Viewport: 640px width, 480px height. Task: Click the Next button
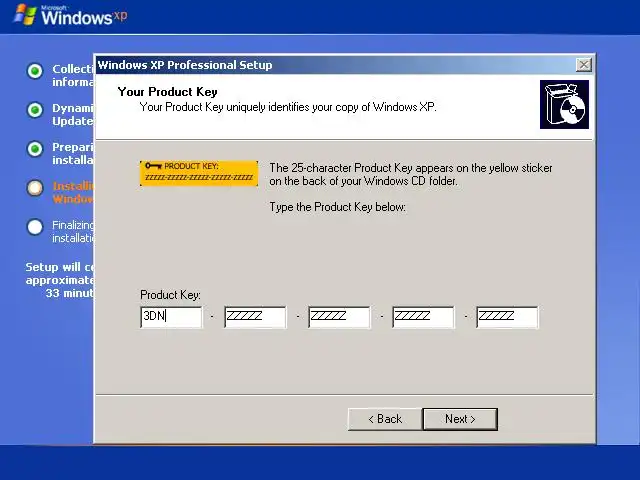tap(460, 419)
